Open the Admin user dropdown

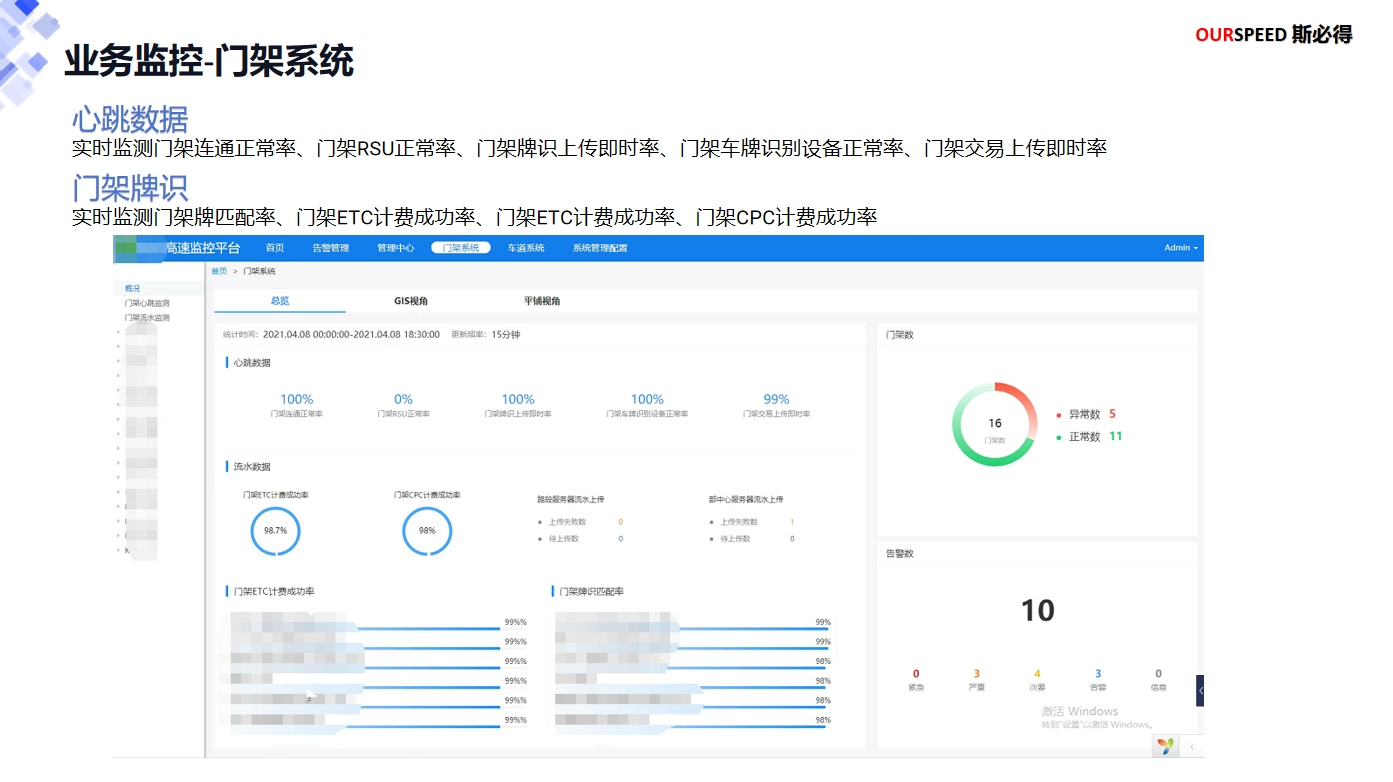pyautogui.click(x=1181, y=248)
